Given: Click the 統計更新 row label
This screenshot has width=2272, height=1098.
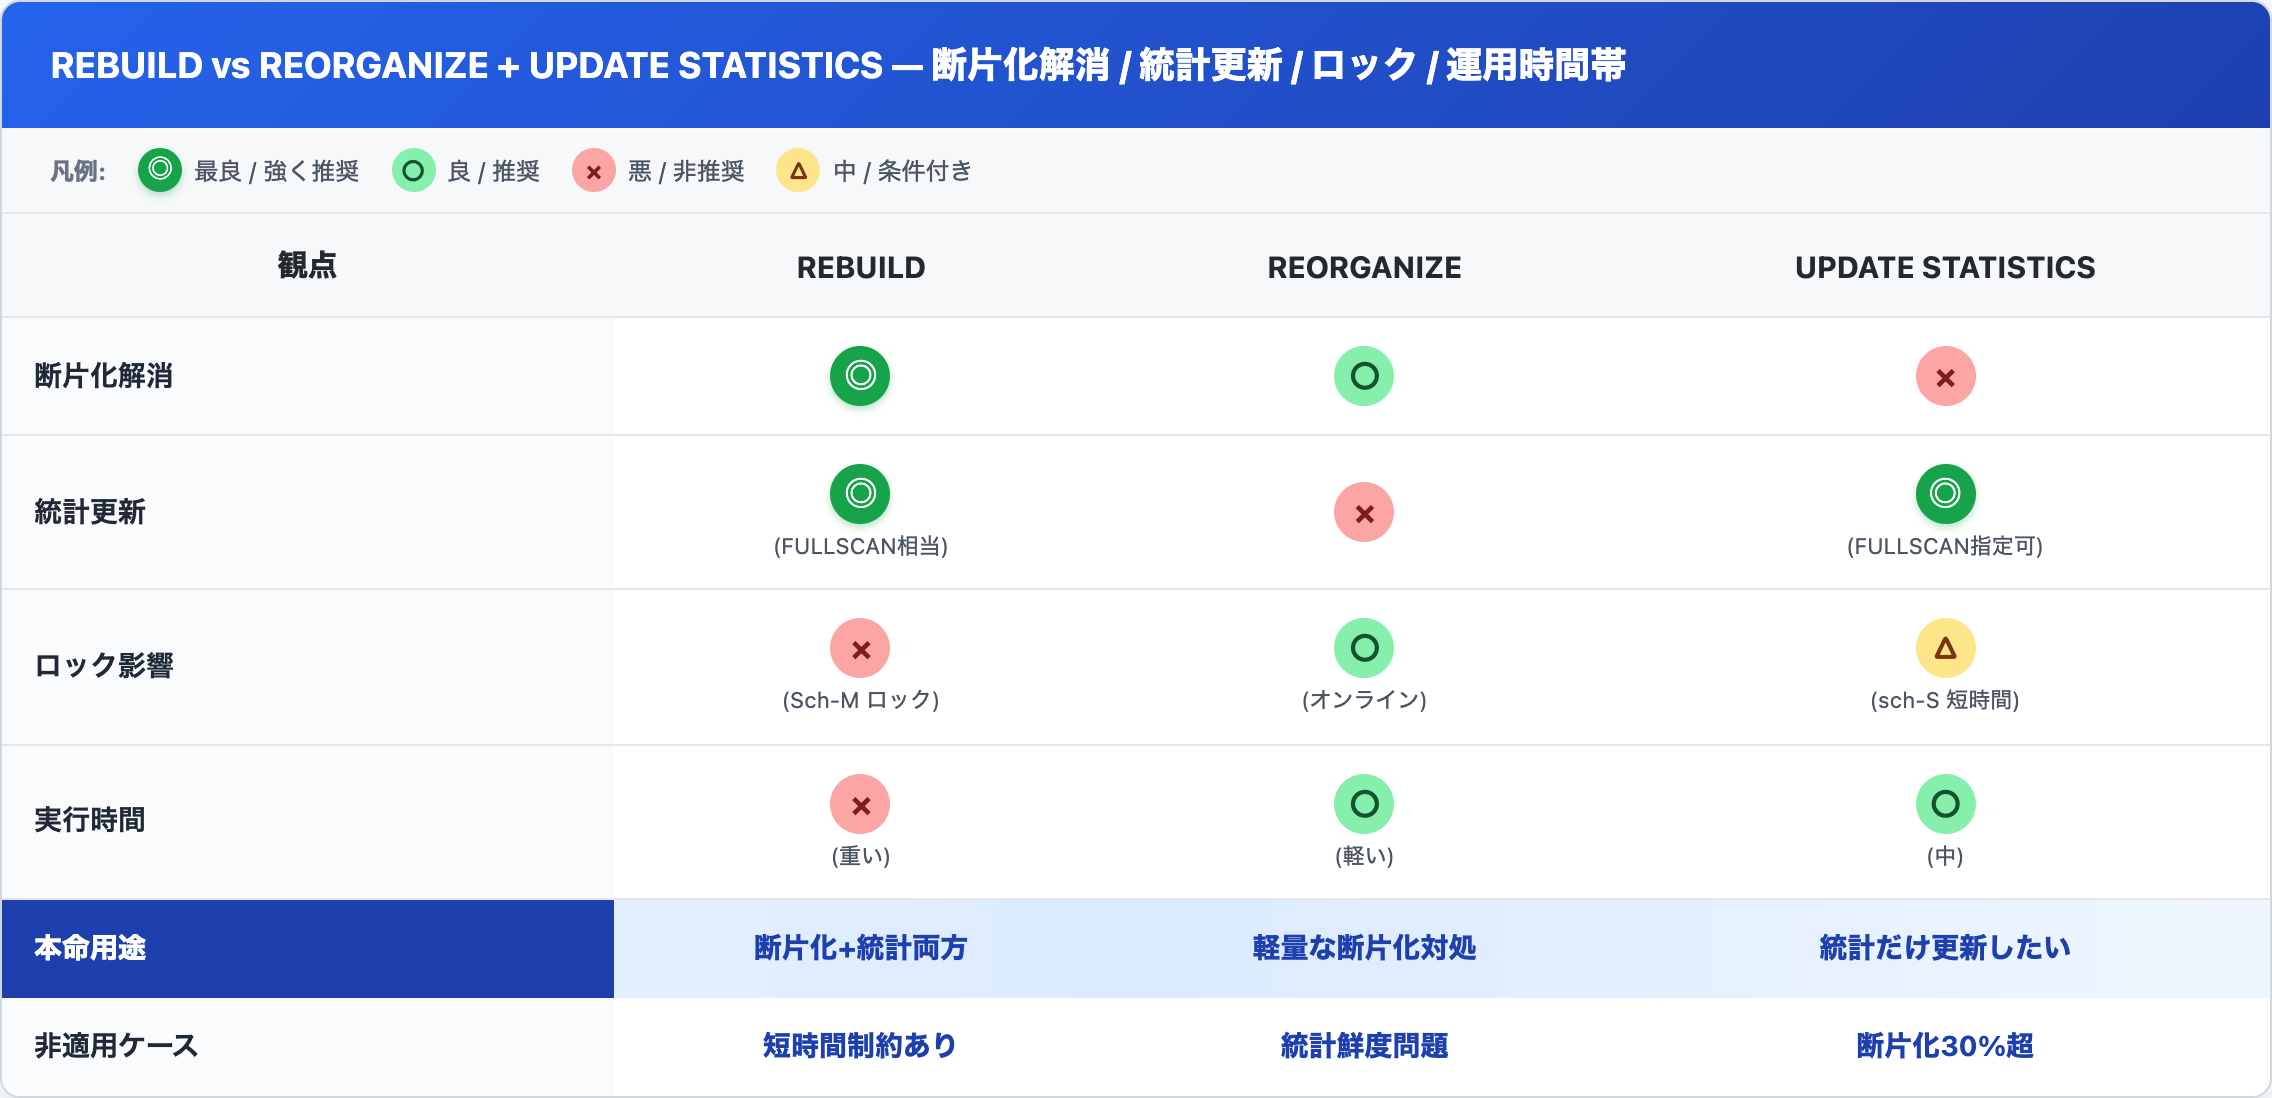Looking at the screenshot, I should coord(90,512).
